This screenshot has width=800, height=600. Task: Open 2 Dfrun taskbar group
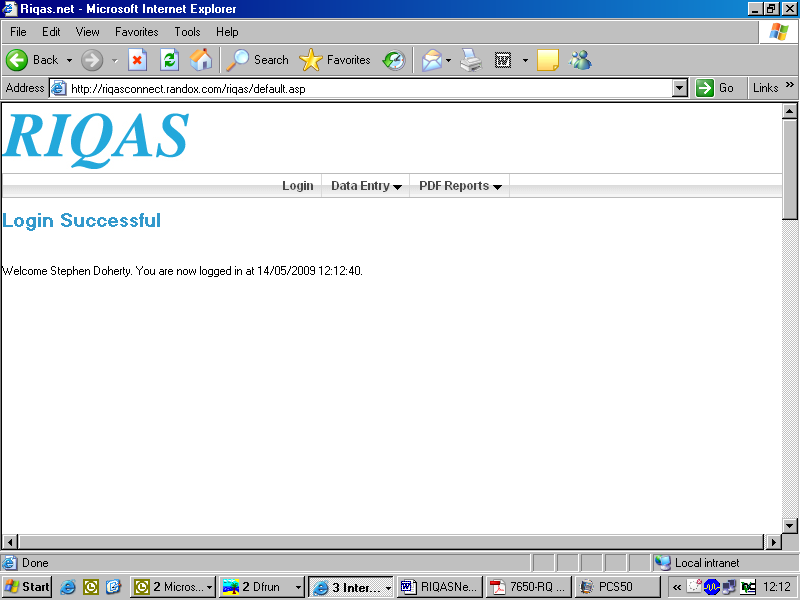(262, 587)
